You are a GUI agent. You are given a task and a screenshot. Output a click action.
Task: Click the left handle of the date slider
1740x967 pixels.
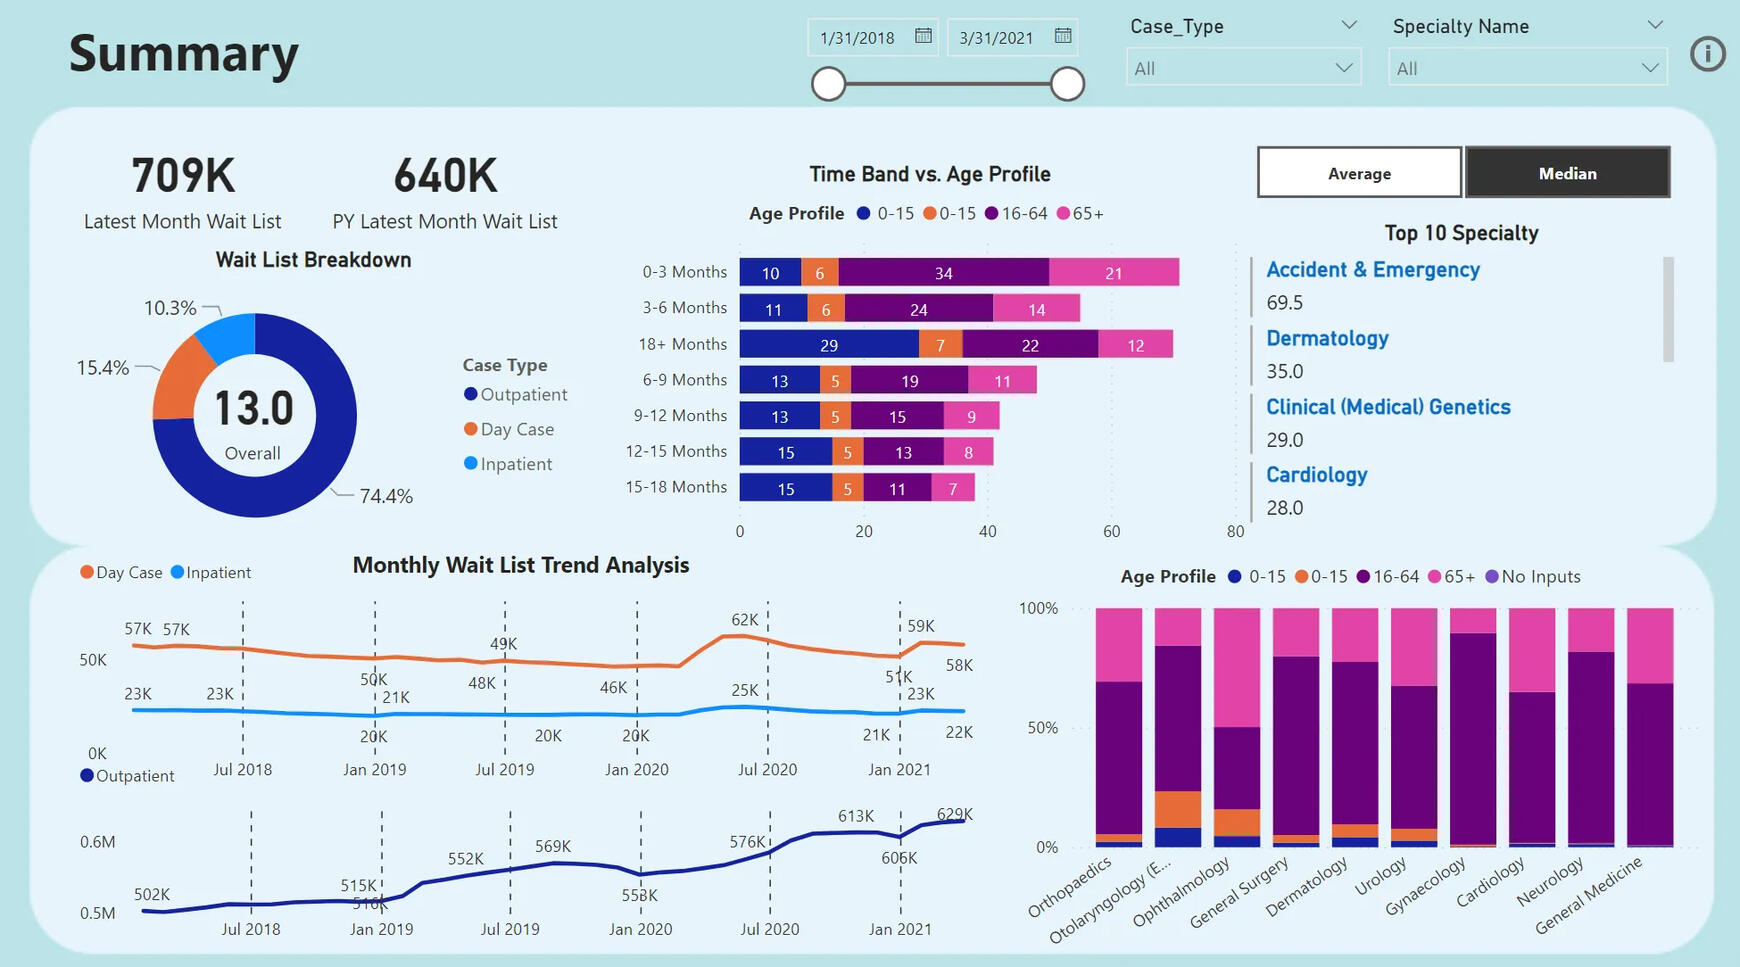point(828,84)
